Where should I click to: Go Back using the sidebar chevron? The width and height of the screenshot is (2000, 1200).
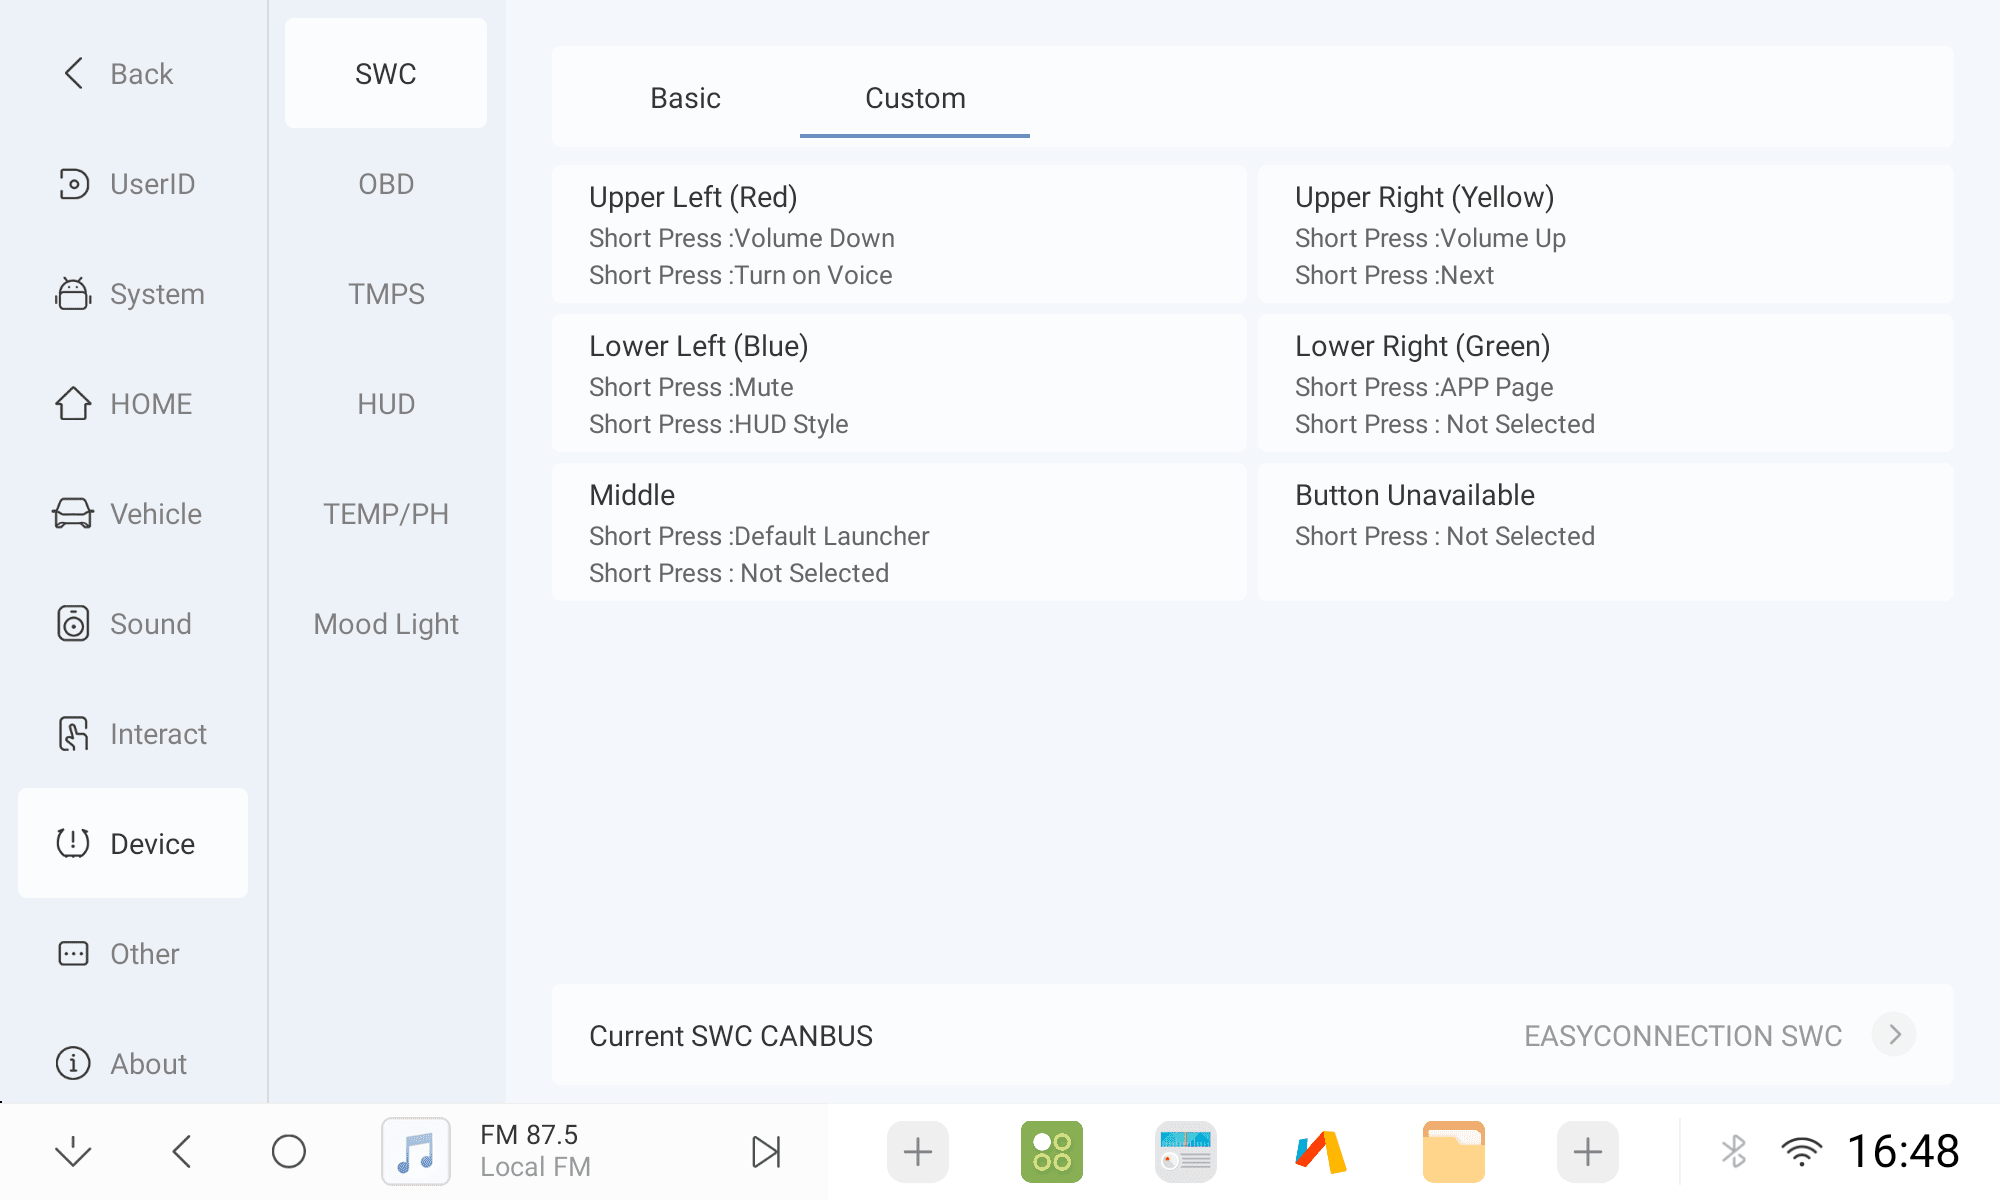(74, 73)
